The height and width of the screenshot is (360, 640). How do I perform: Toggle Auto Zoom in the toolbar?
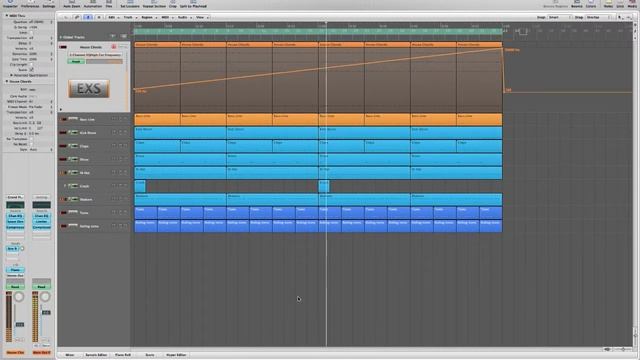coord(72,4)
